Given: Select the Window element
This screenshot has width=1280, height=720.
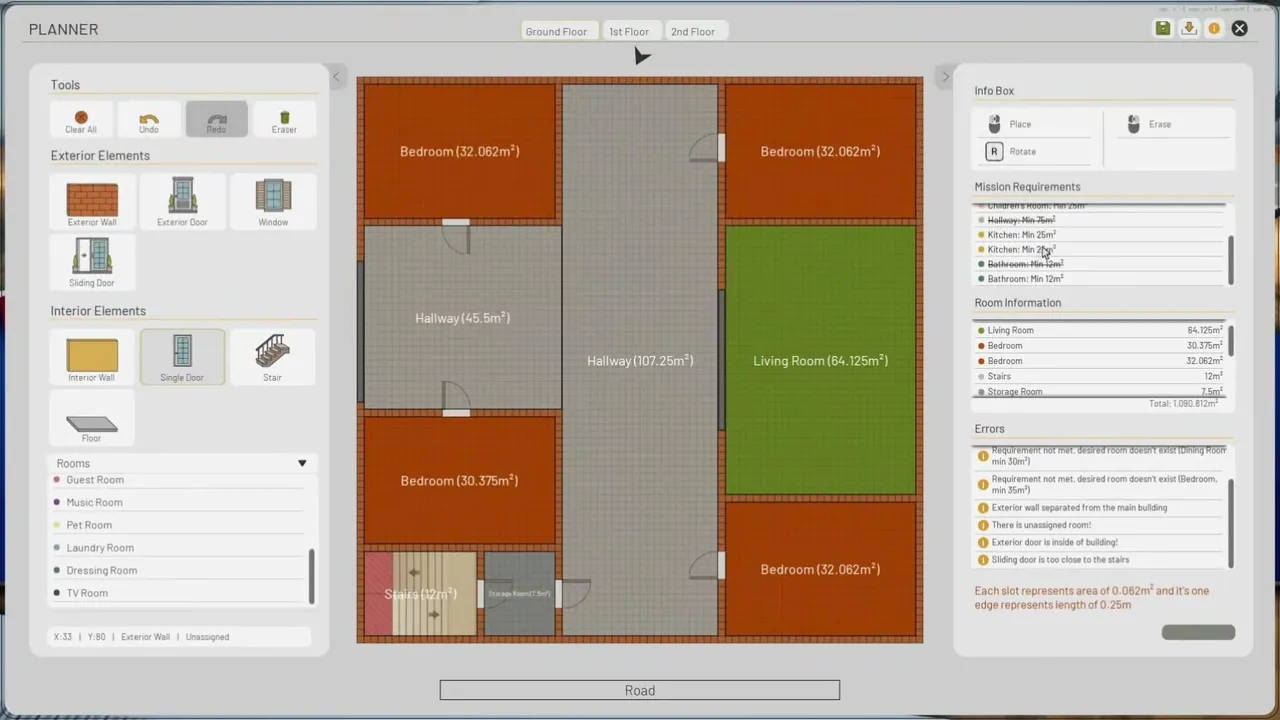Looking at the screenshot, I should coord(273,202).
